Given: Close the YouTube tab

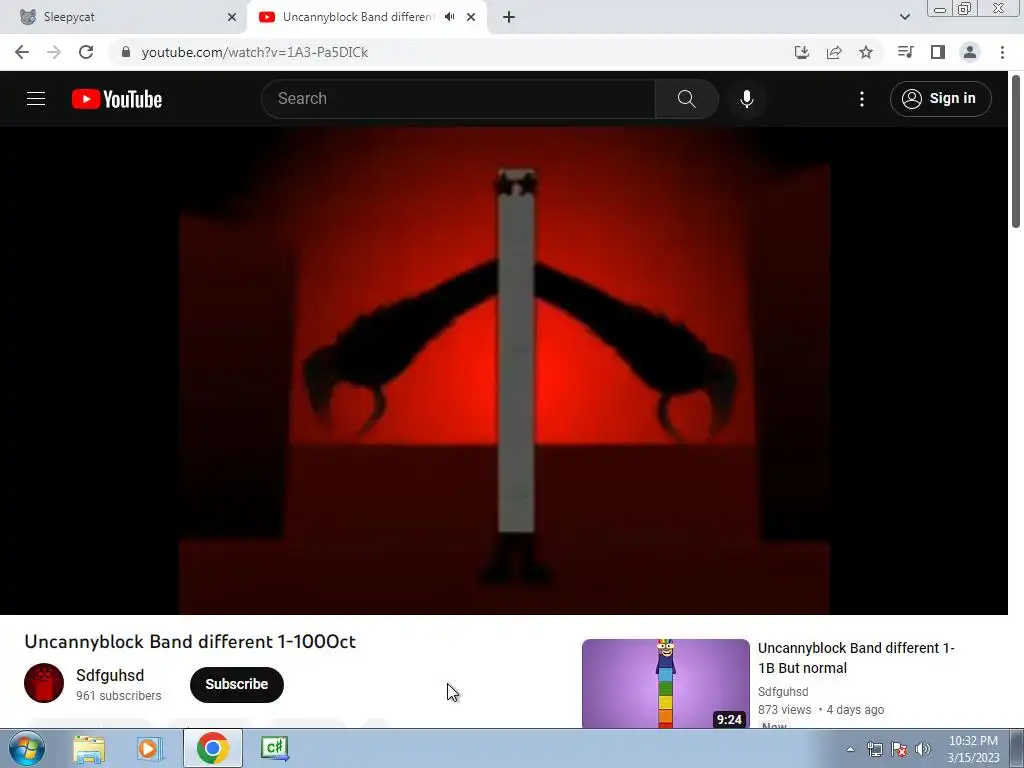Looking at the screenshot, I should pyautogui.click(x=471, y=17).
